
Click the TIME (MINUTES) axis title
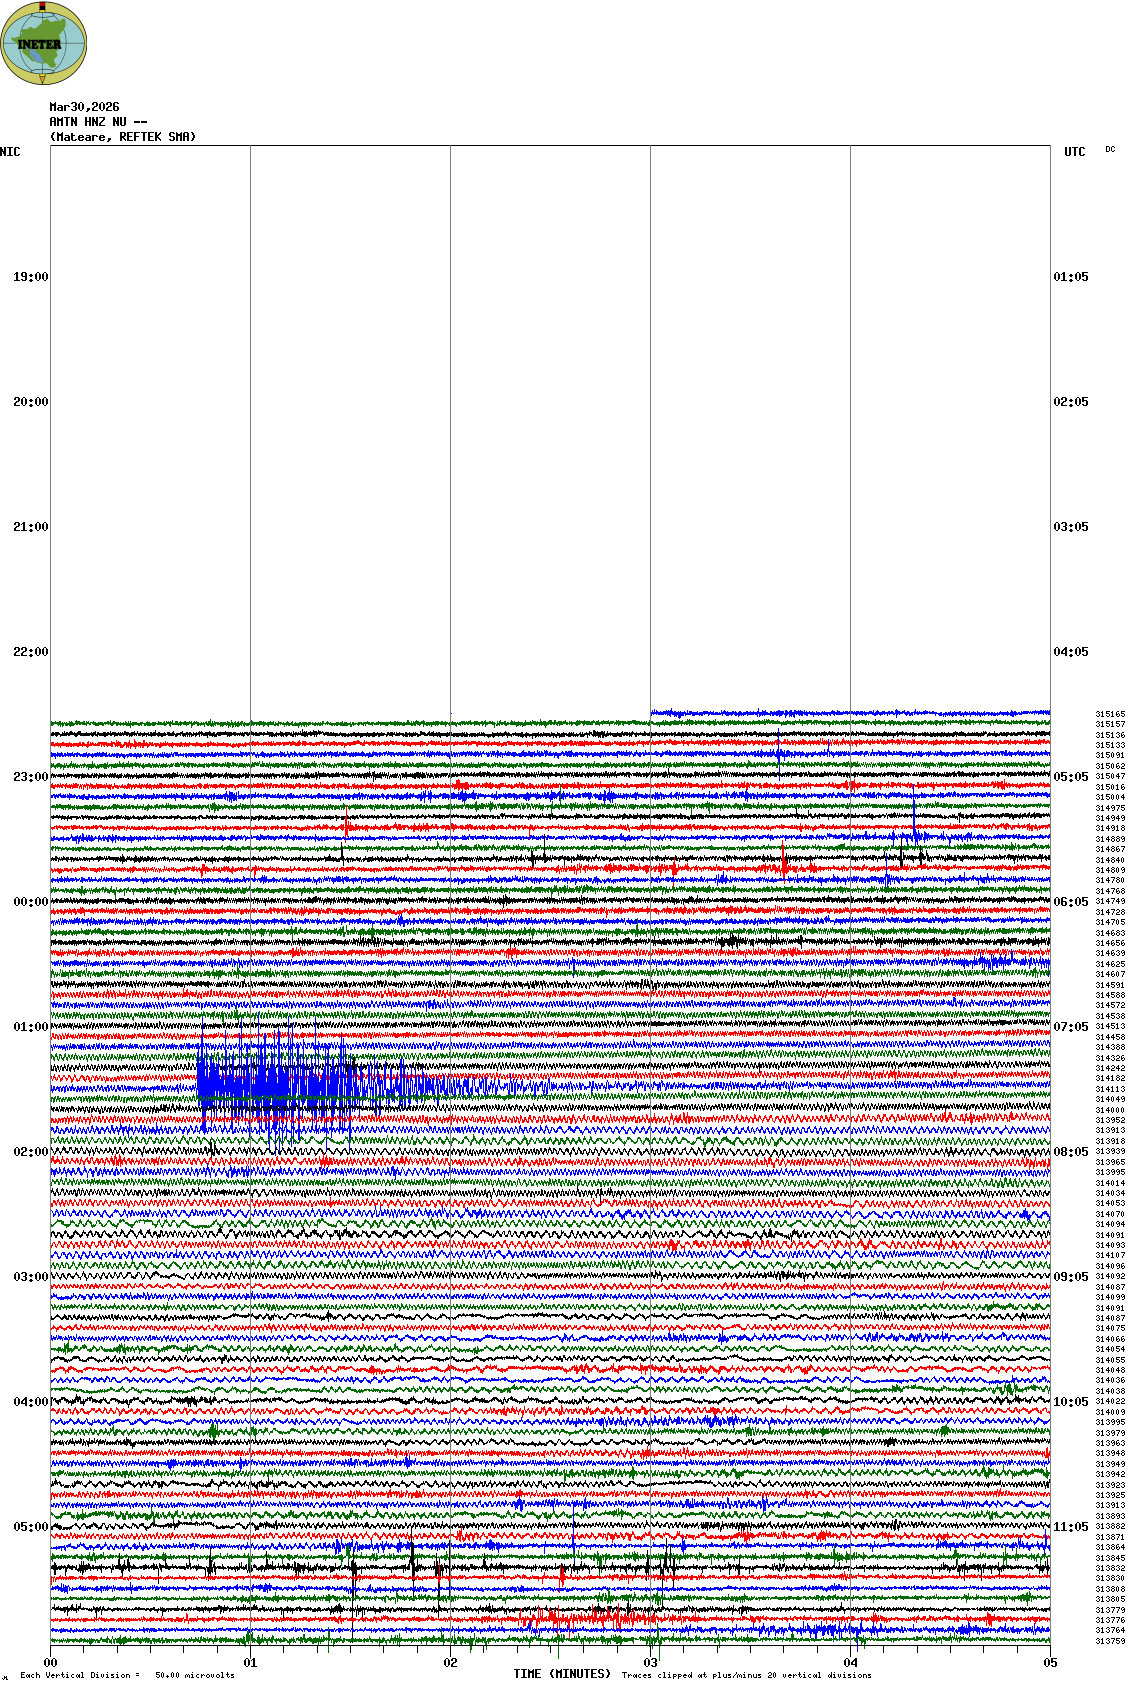[562, 1674]
